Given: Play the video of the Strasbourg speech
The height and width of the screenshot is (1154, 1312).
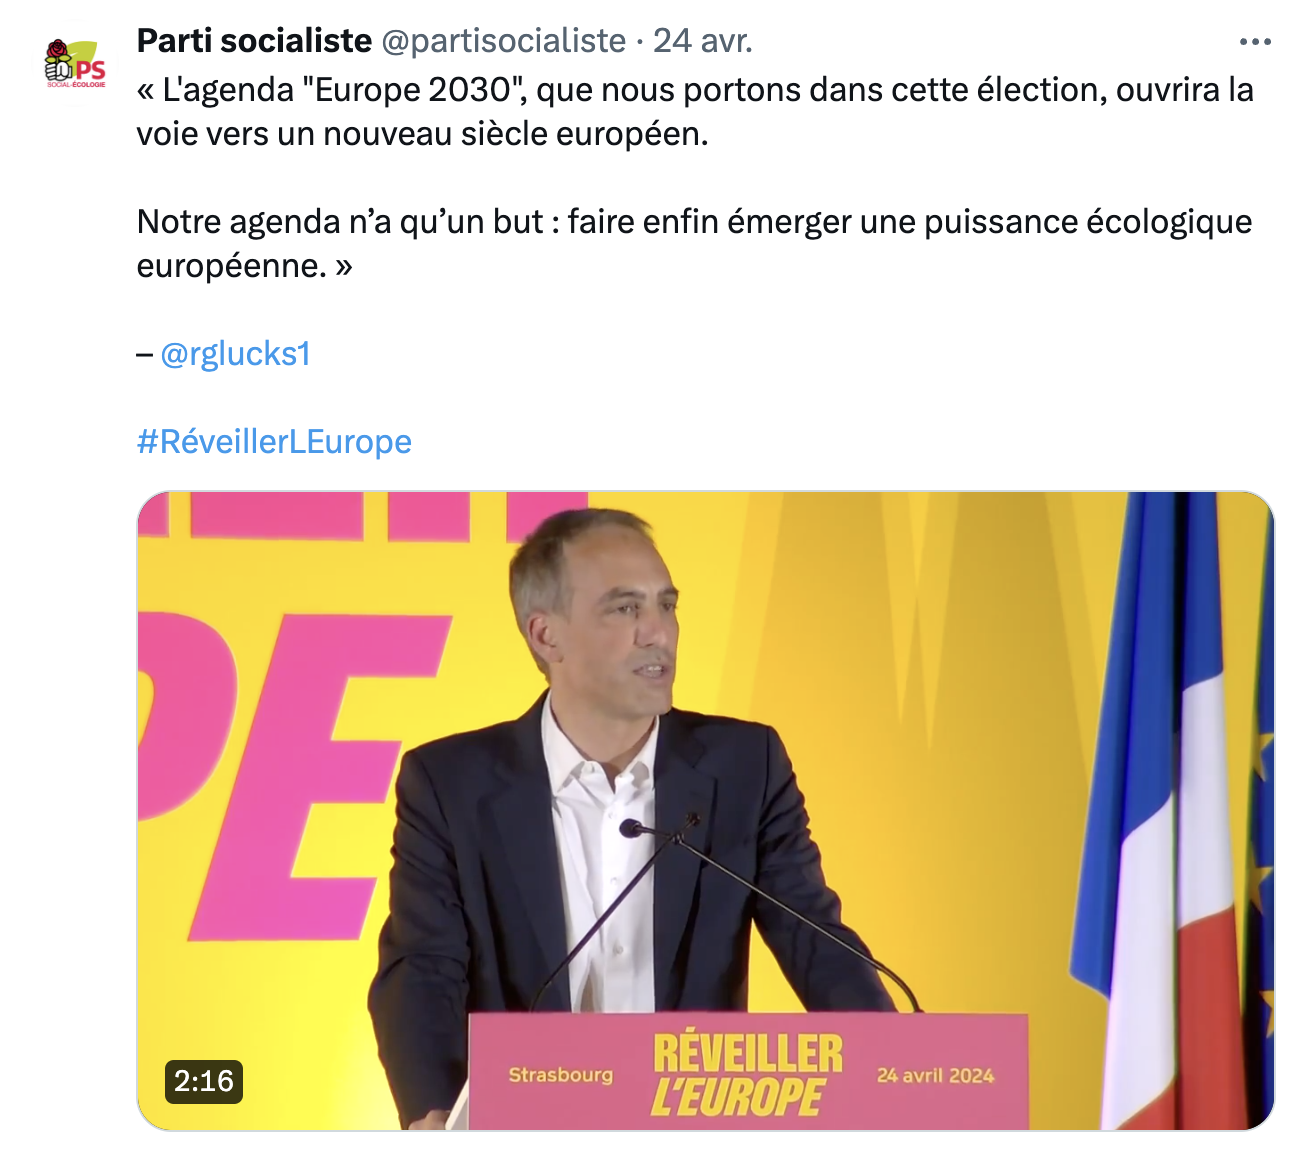Looking at the screenshot, I should [x=705, y=810].
